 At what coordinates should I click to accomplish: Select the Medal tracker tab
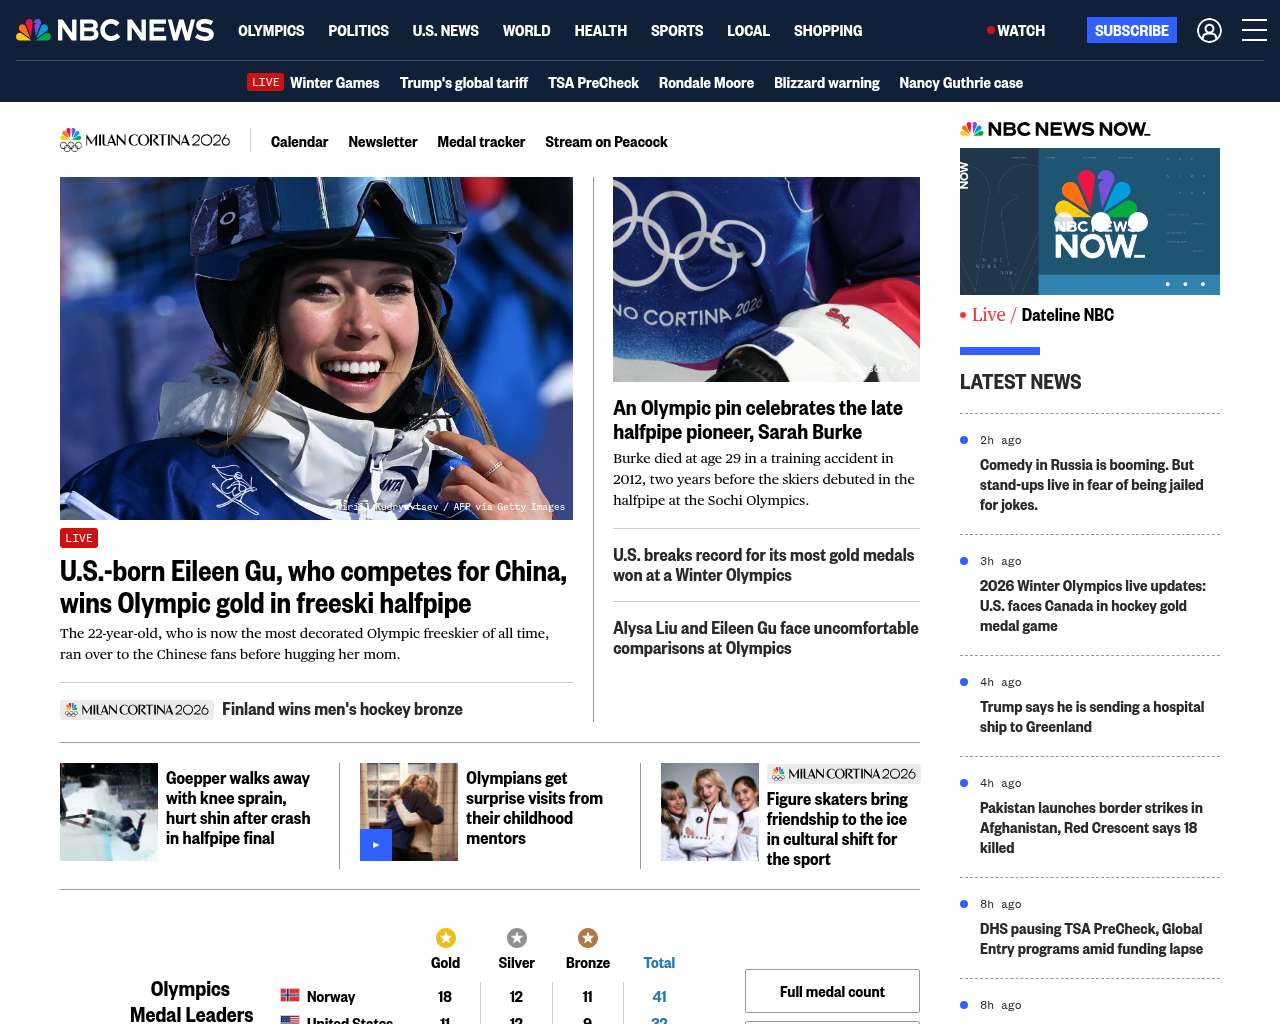(x=481, y=142)
